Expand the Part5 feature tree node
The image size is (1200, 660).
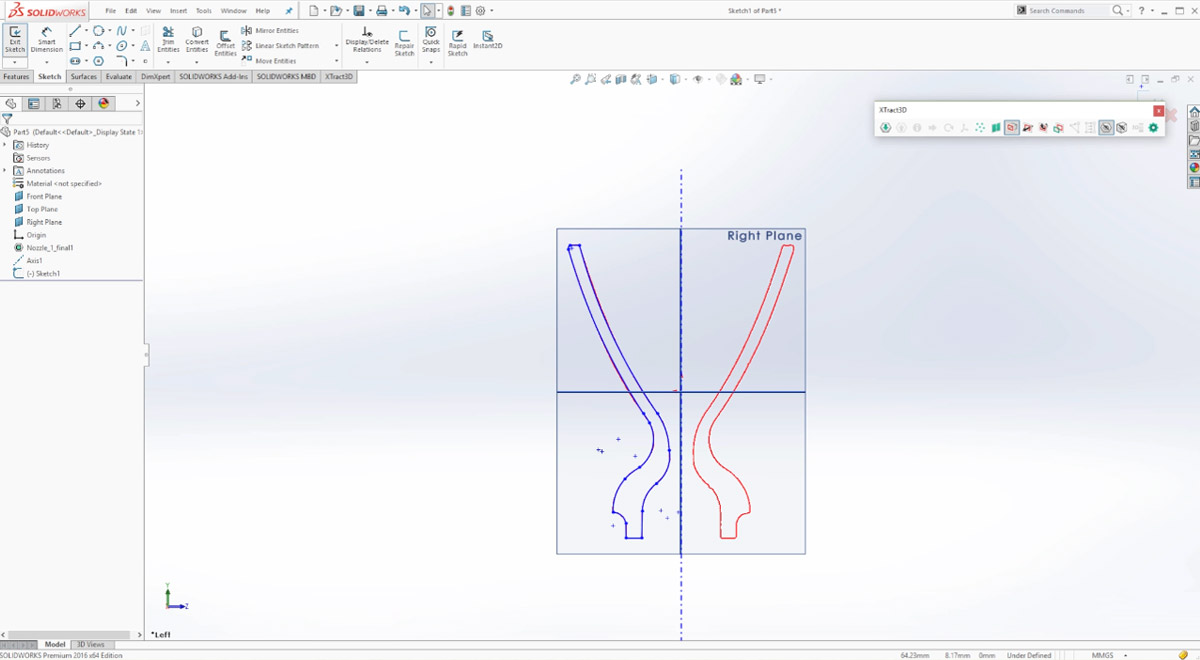(6, 131)
